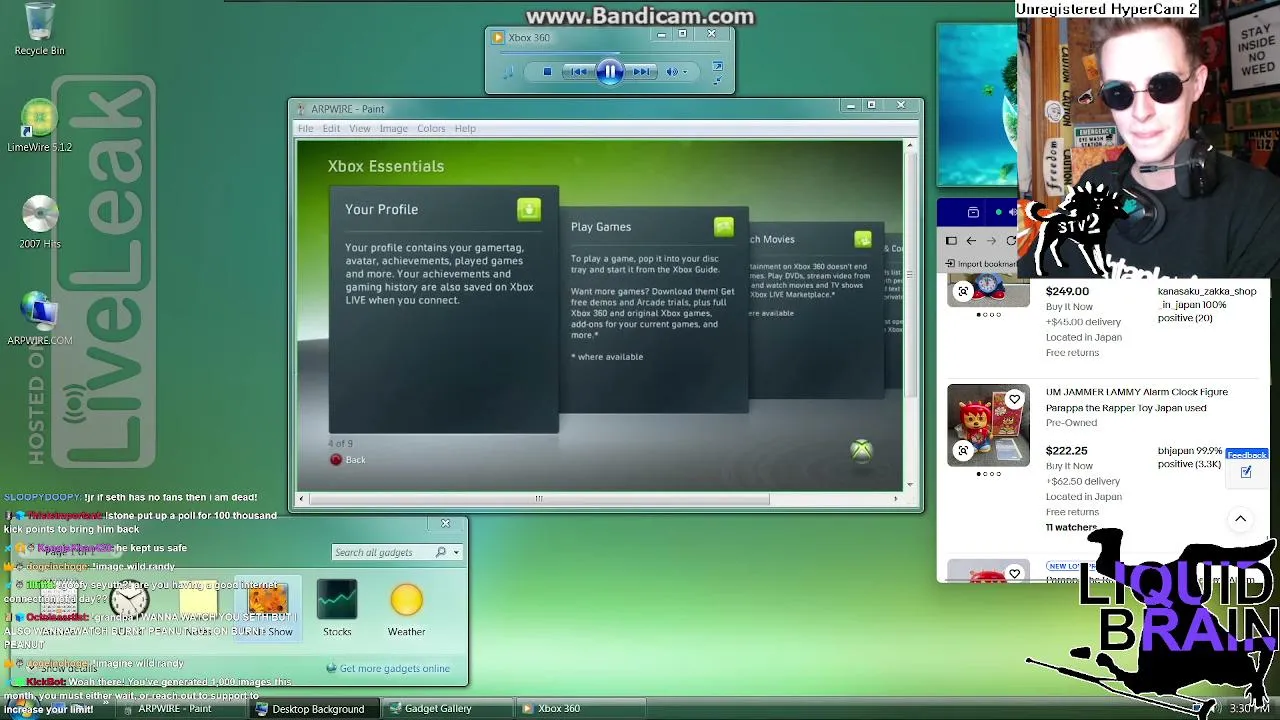Open the Edit menu in Paint
Screen dimensions: 1280x720
tap(331, 128)
